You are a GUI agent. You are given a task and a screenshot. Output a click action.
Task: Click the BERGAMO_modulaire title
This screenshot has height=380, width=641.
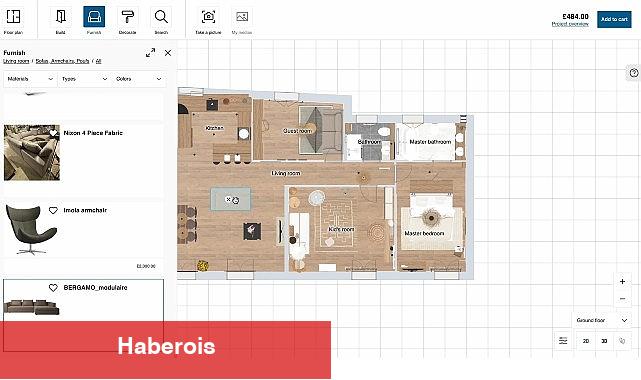pyautogui.click(x=95, y=288)
